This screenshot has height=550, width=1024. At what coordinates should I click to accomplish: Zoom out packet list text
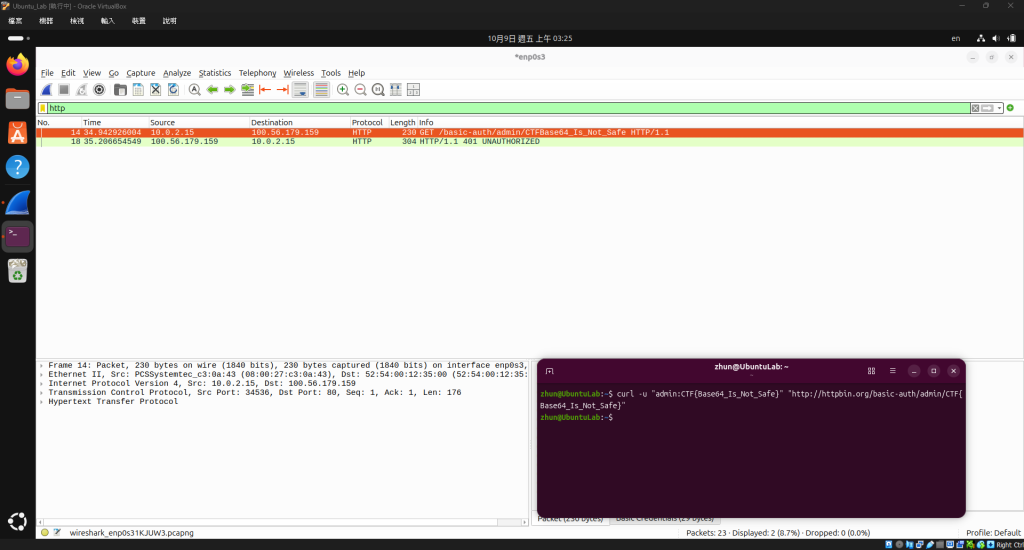(360, 90)
